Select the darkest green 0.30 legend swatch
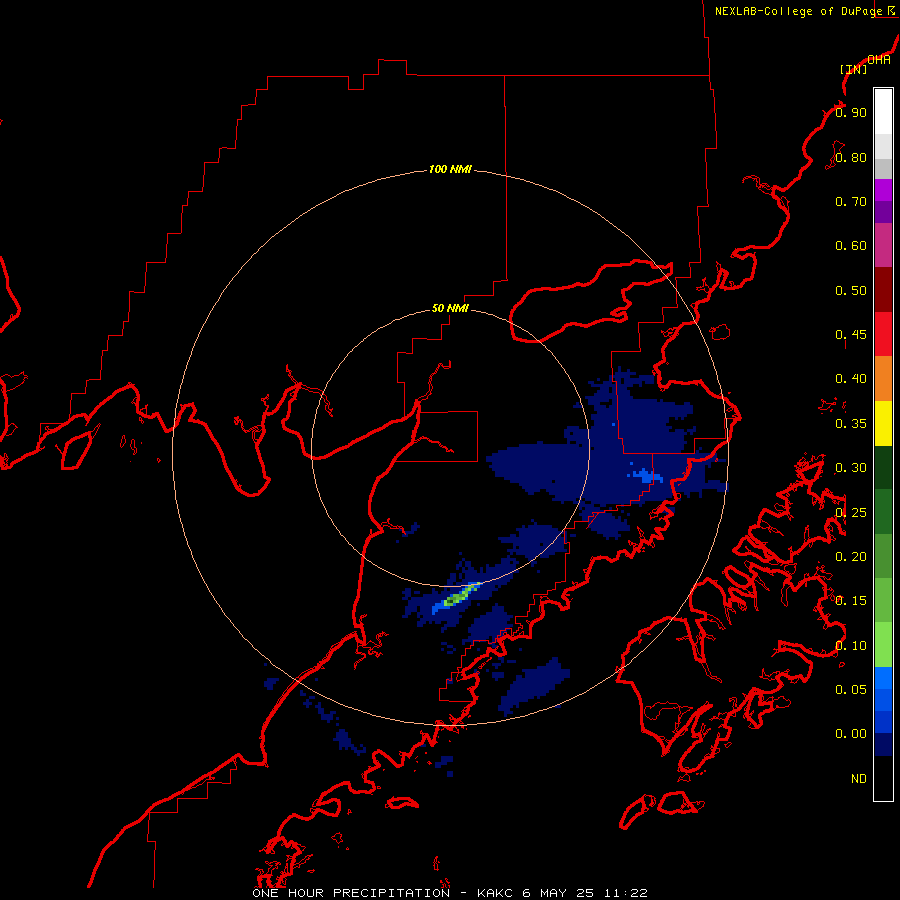900x900 pixels. (x=883, y=467)
